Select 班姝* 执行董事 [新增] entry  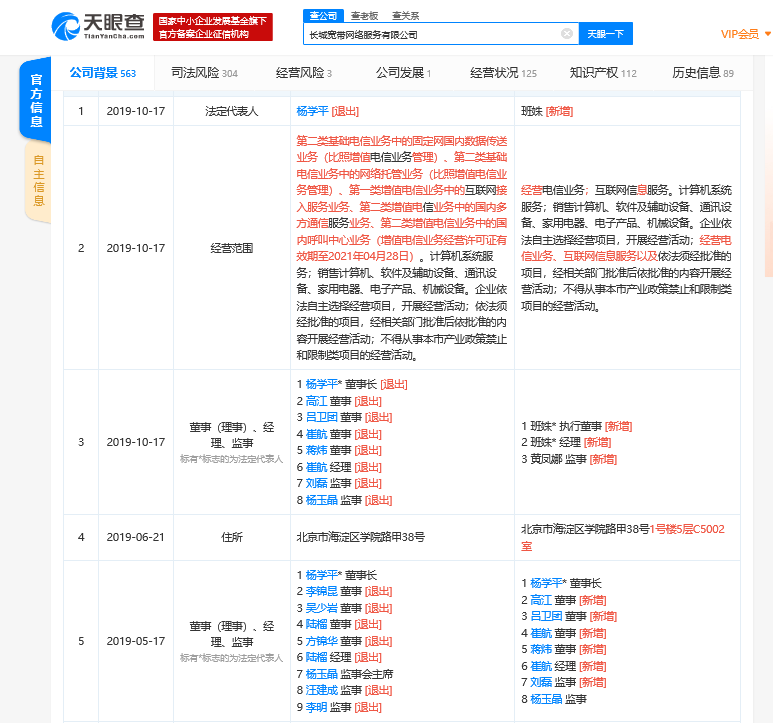[x=577, y=426]
